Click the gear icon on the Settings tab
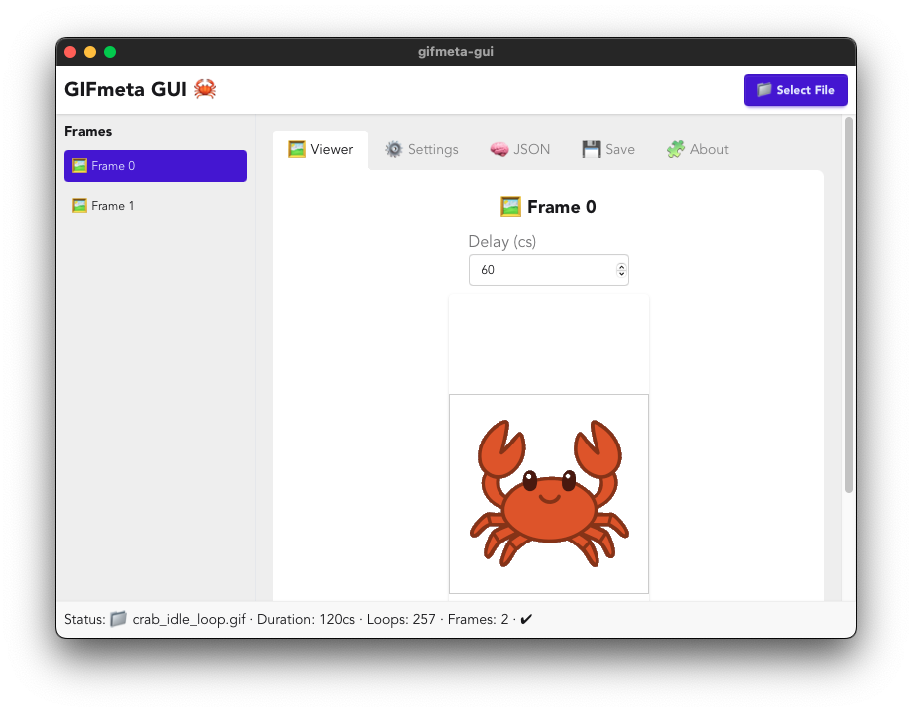The width and height of the screenshot is (912, 712). (x=395, y=148)
